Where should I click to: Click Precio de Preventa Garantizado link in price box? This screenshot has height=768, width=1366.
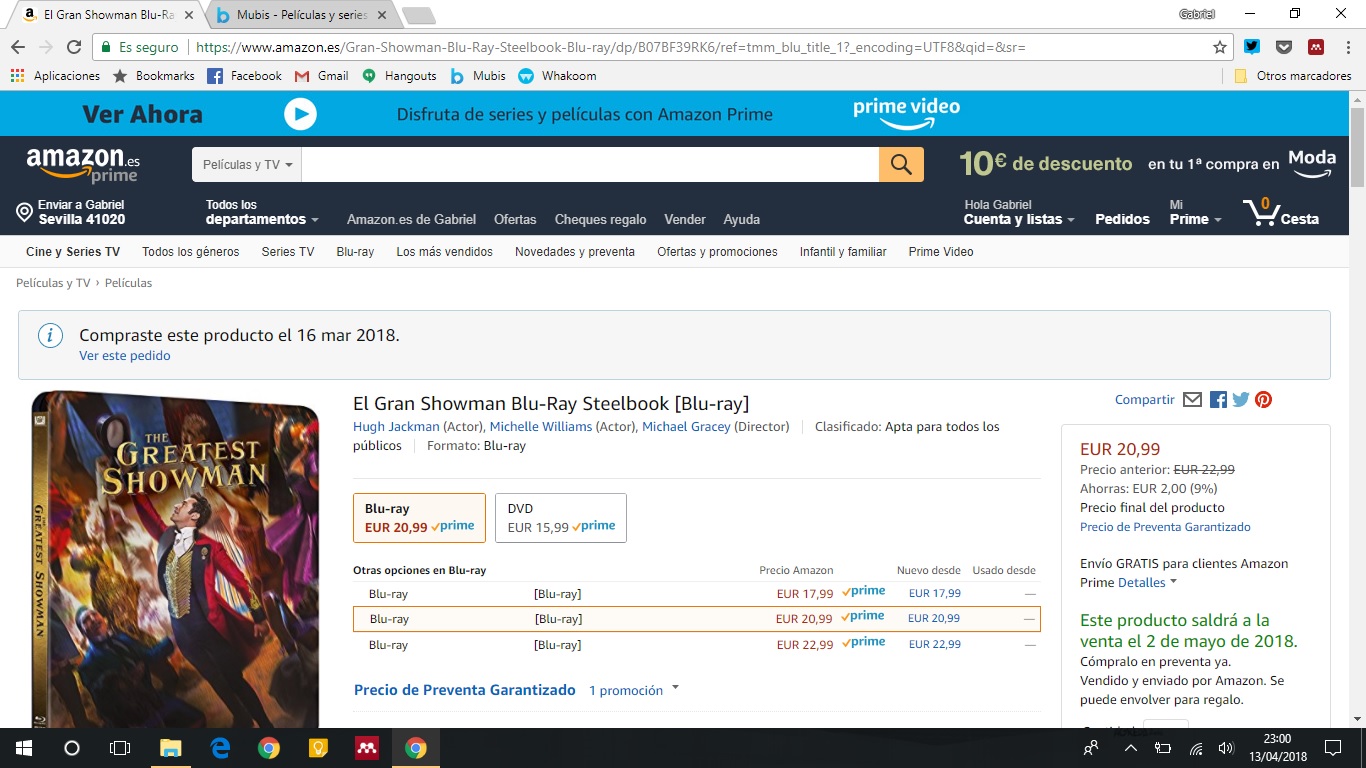(1165, 527)
